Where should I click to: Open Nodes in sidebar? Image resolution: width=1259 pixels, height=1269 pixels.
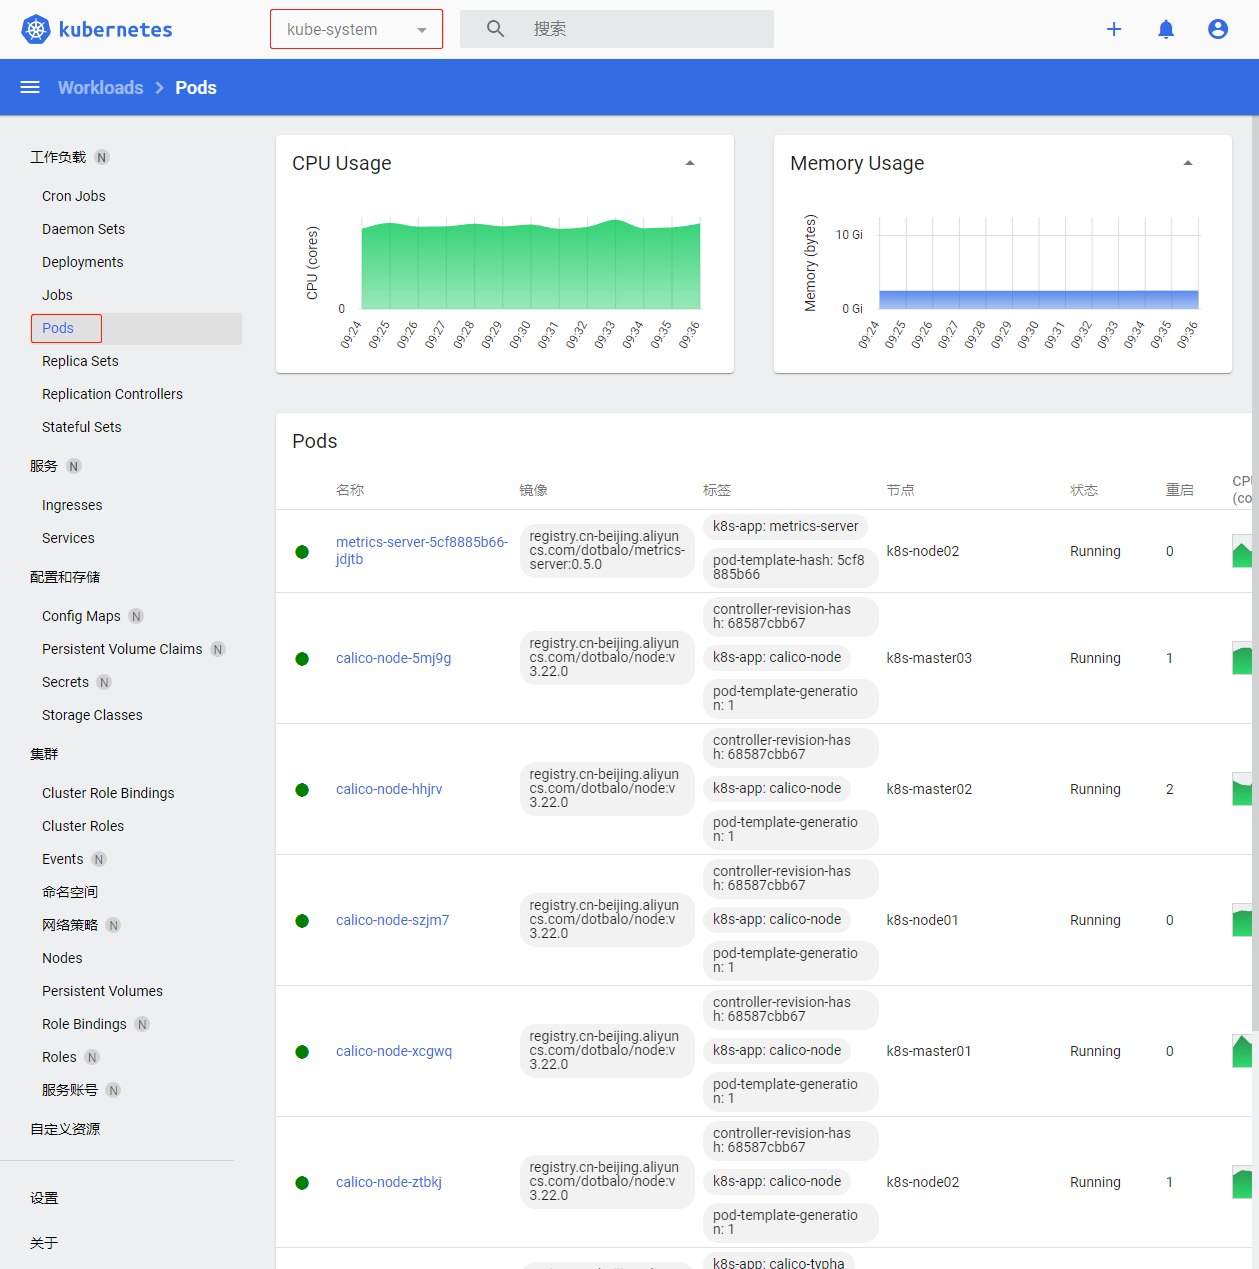click(x=62, y=958)
